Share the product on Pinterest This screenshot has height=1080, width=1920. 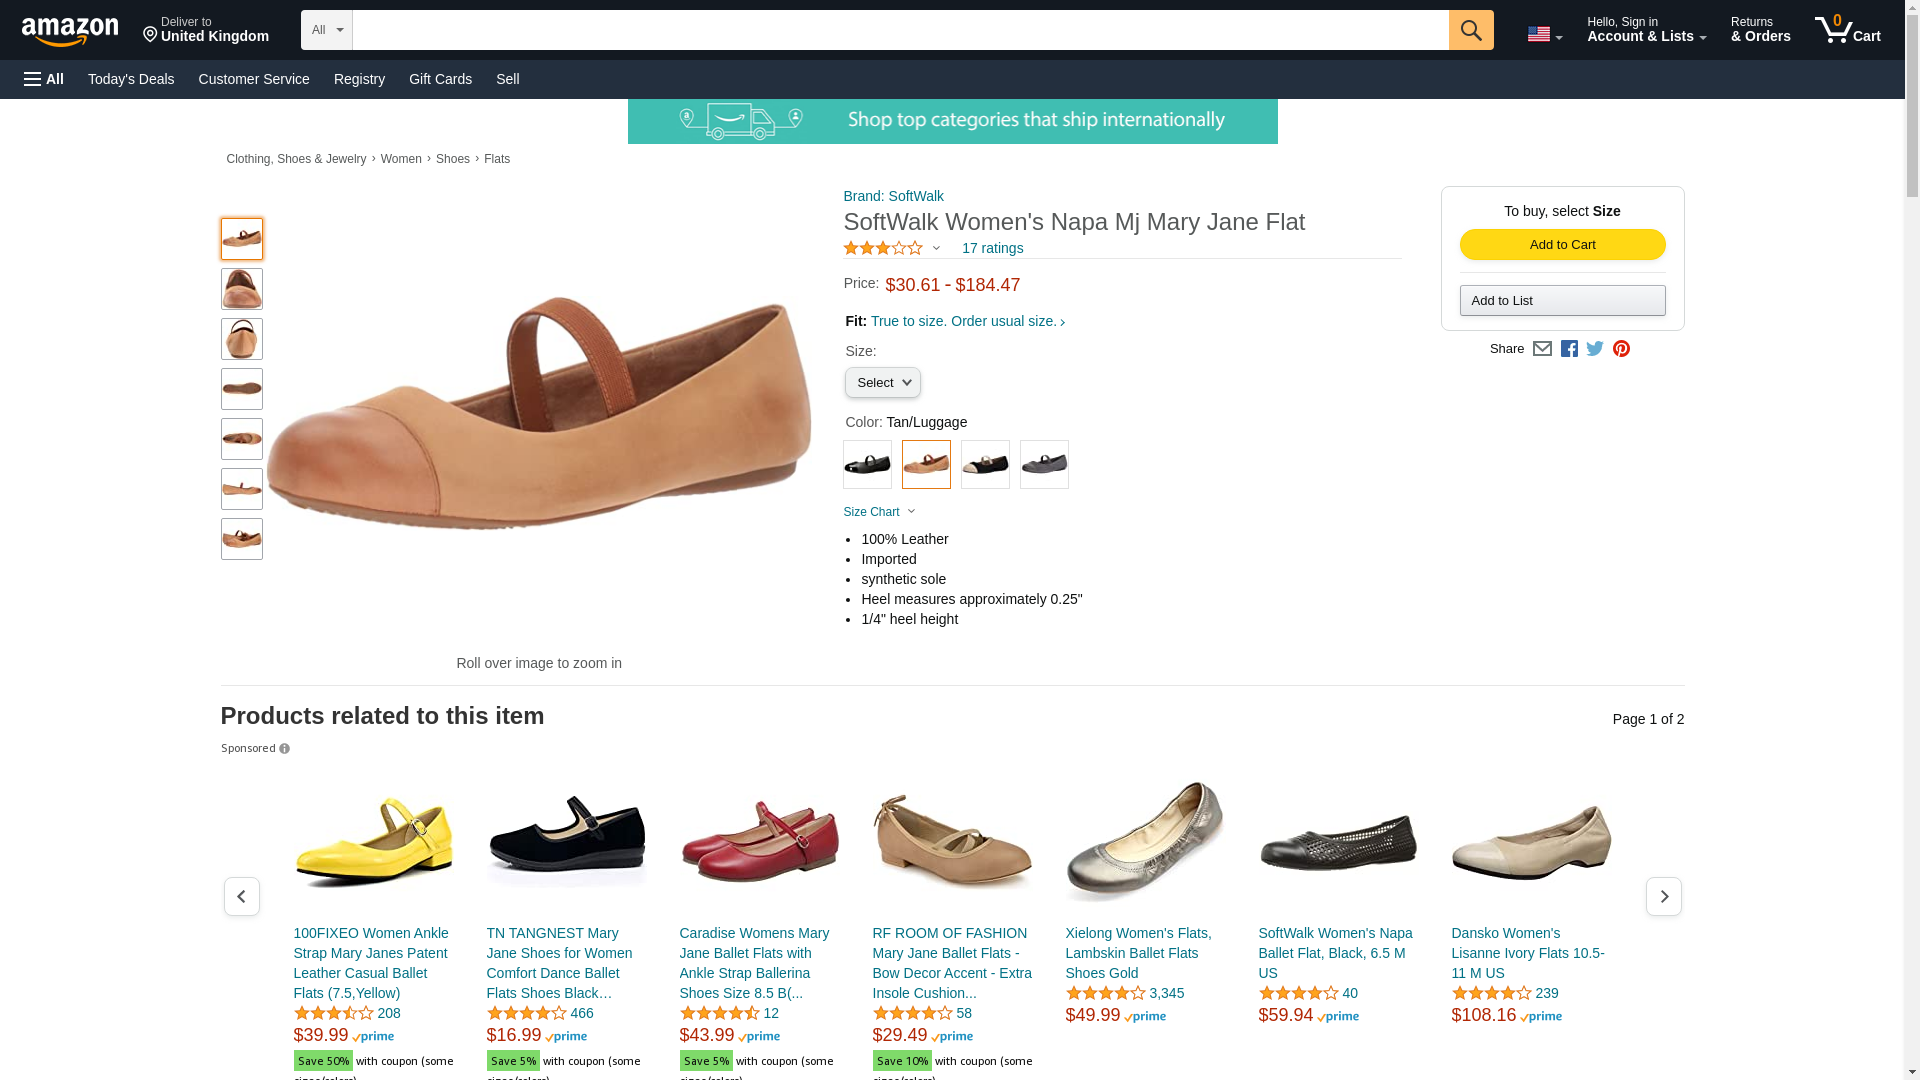point(1621,349)
